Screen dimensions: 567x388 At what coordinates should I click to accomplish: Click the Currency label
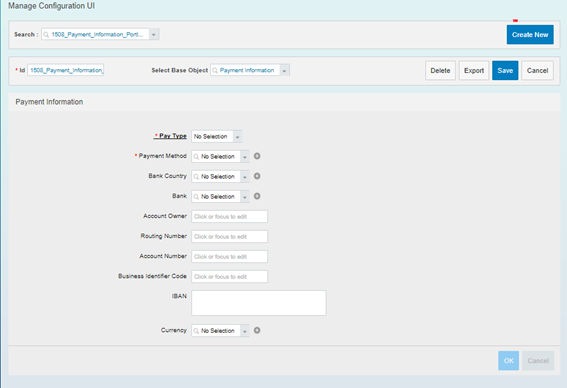(x=174, y=330)
